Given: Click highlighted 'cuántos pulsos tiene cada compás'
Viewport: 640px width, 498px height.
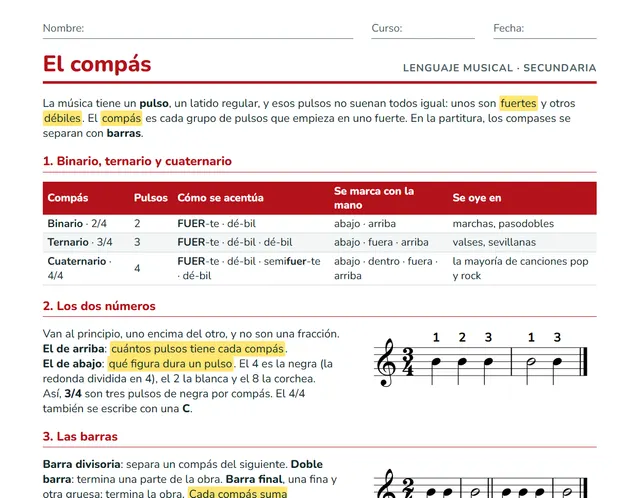Looking at the screenshot, I should 198,349.
